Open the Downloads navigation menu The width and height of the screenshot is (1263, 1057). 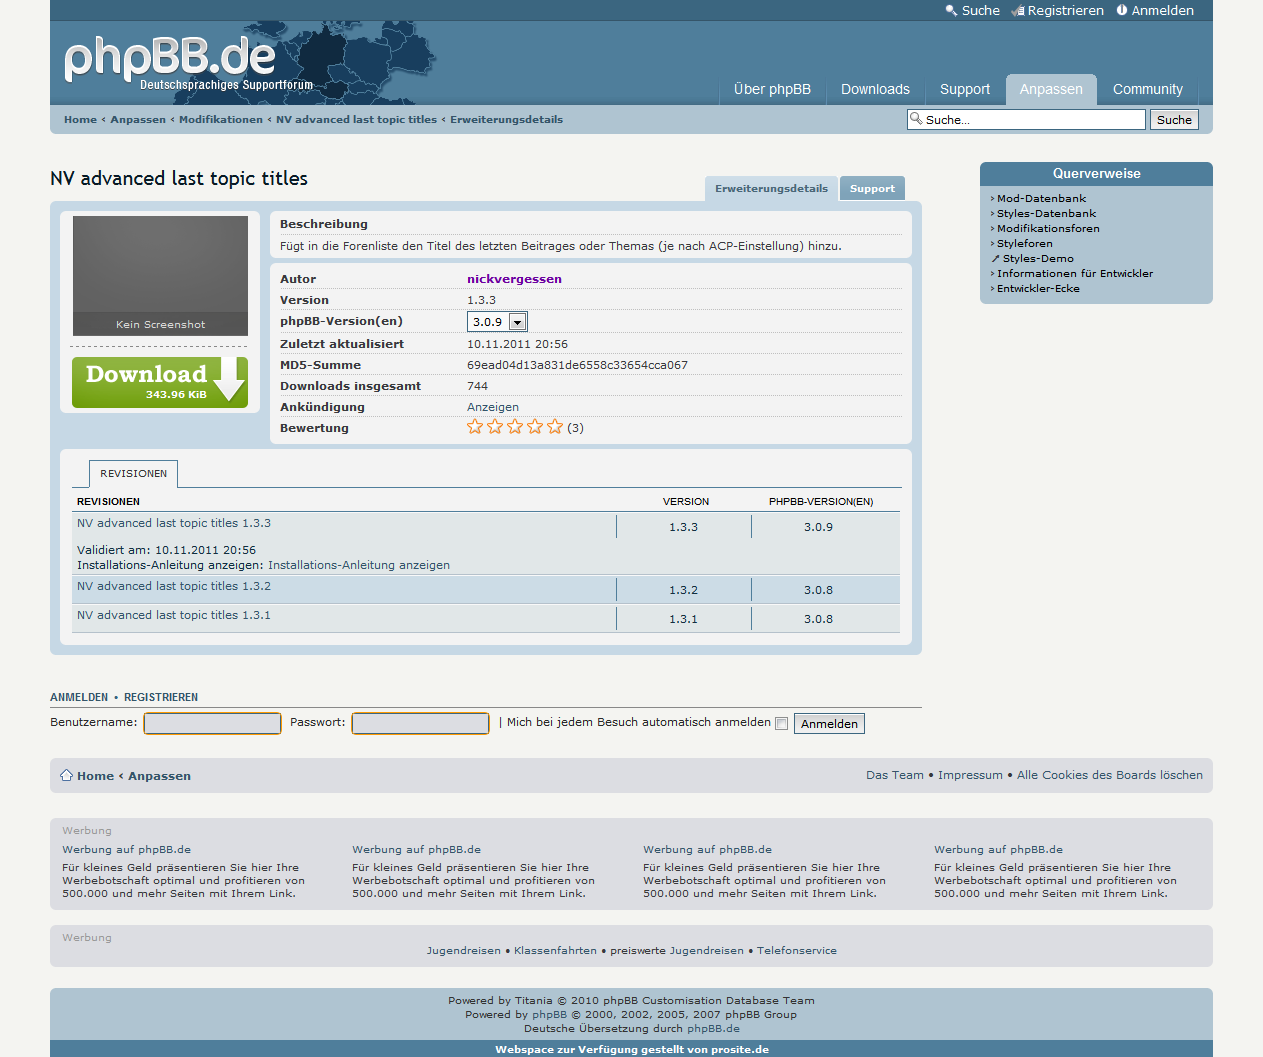[x=875, y=89]
